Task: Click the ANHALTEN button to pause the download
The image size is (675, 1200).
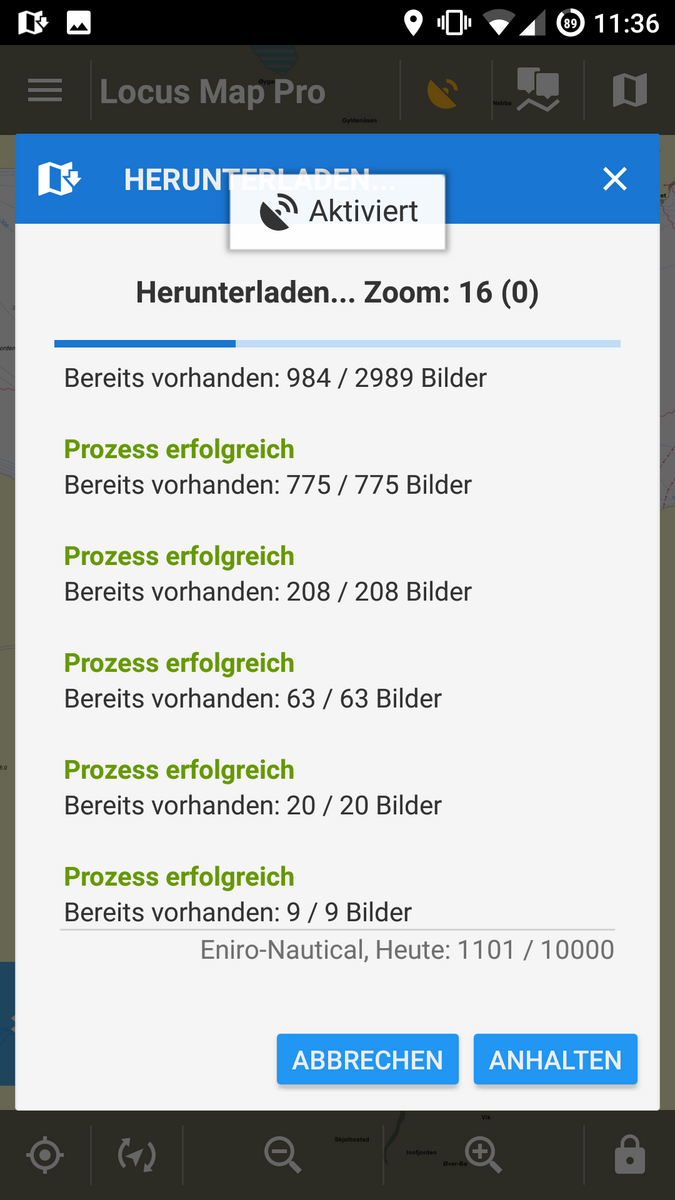Action: point(555,1060)
